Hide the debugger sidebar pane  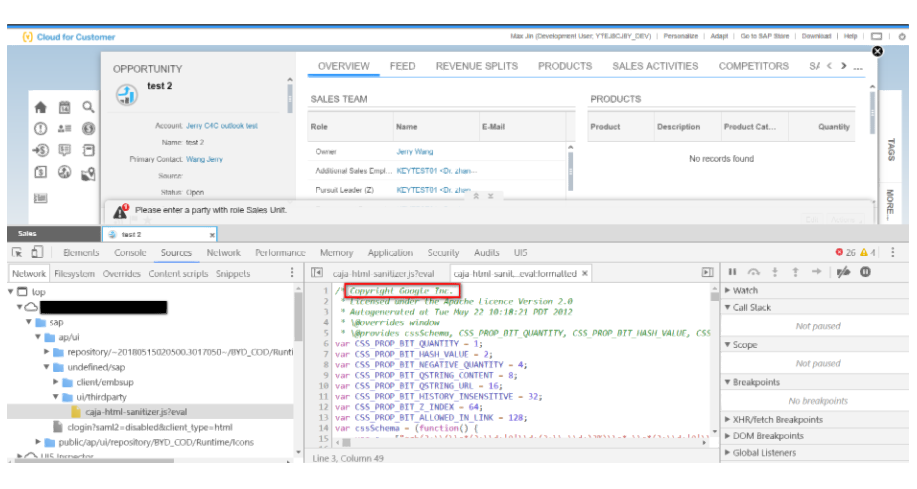[x=708, y=273]
